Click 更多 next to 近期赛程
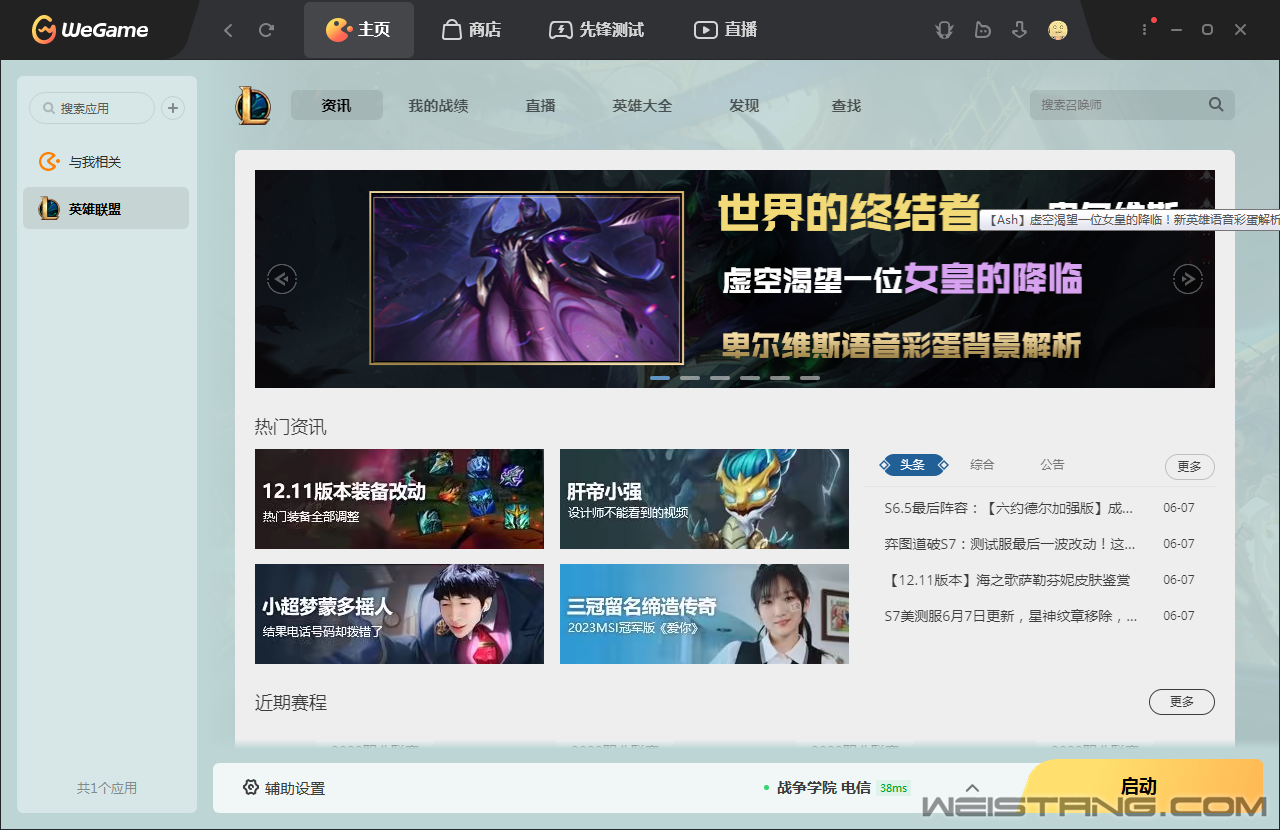1280x830 pixels. point(1182,702)
